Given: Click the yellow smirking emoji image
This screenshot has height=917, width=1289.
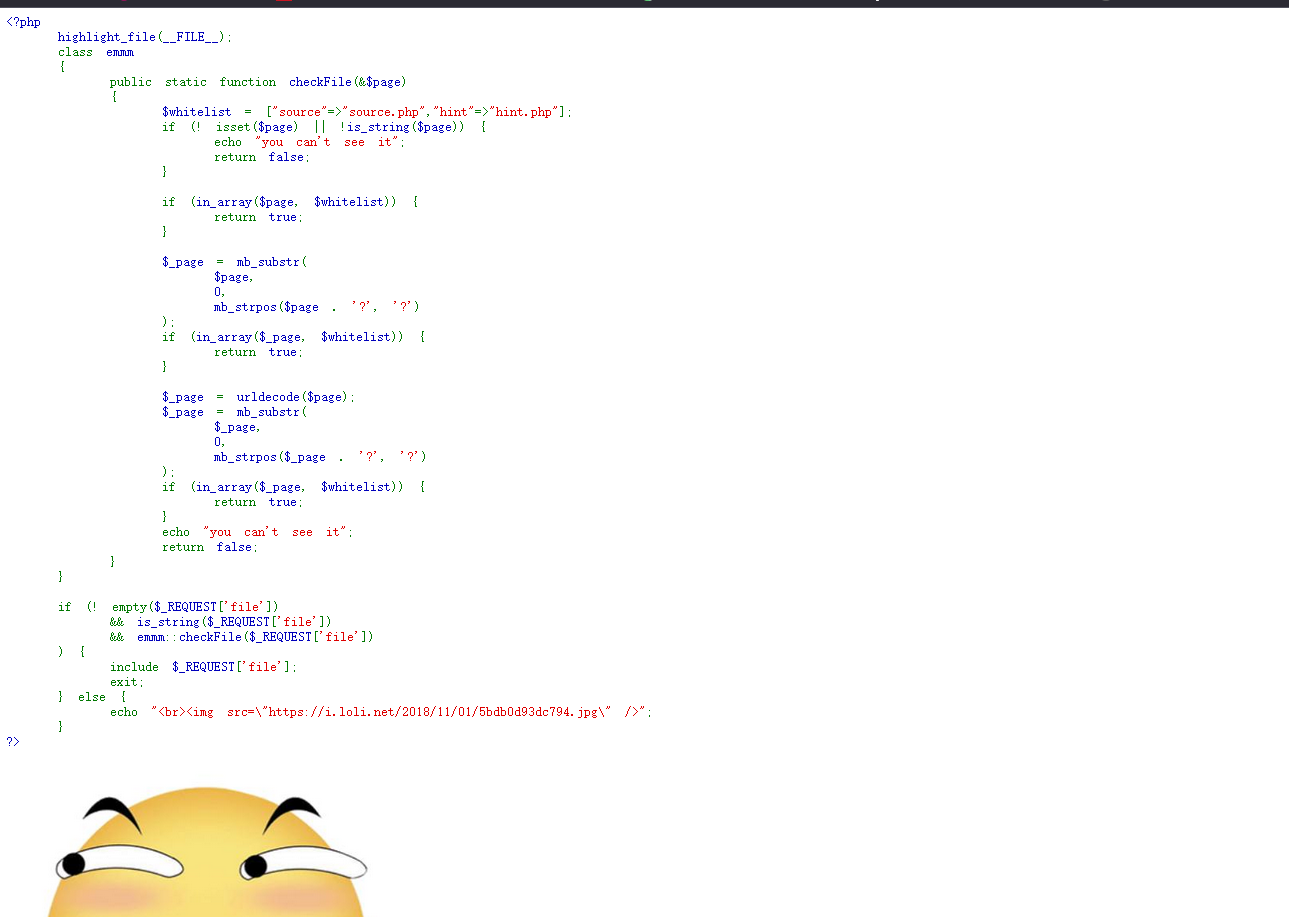Looking at the screenshot, I should 210,852.
